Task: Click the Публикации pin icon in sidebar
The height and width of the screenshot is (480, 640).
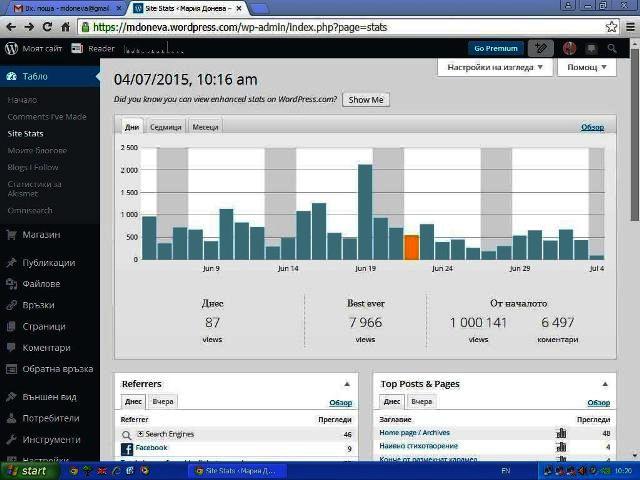Action: [11, 263]
